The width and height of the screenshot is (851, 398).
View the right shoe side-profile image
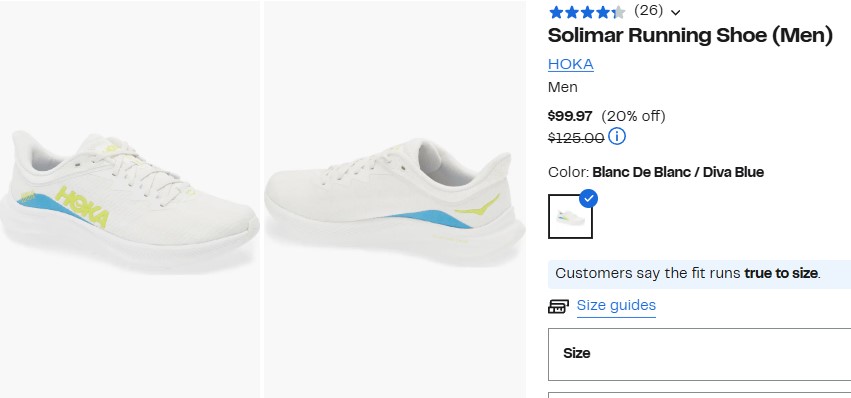pyautogui.click(x=395, y=199)
